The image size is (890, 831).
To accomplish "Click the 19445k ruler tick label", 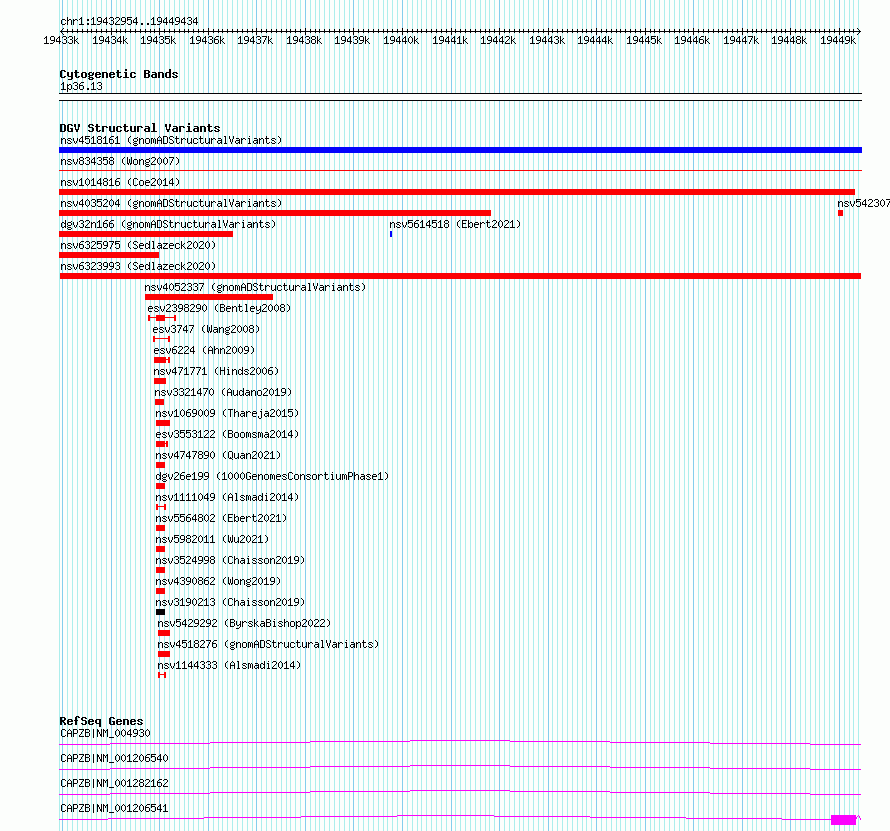I will (644, 40).
